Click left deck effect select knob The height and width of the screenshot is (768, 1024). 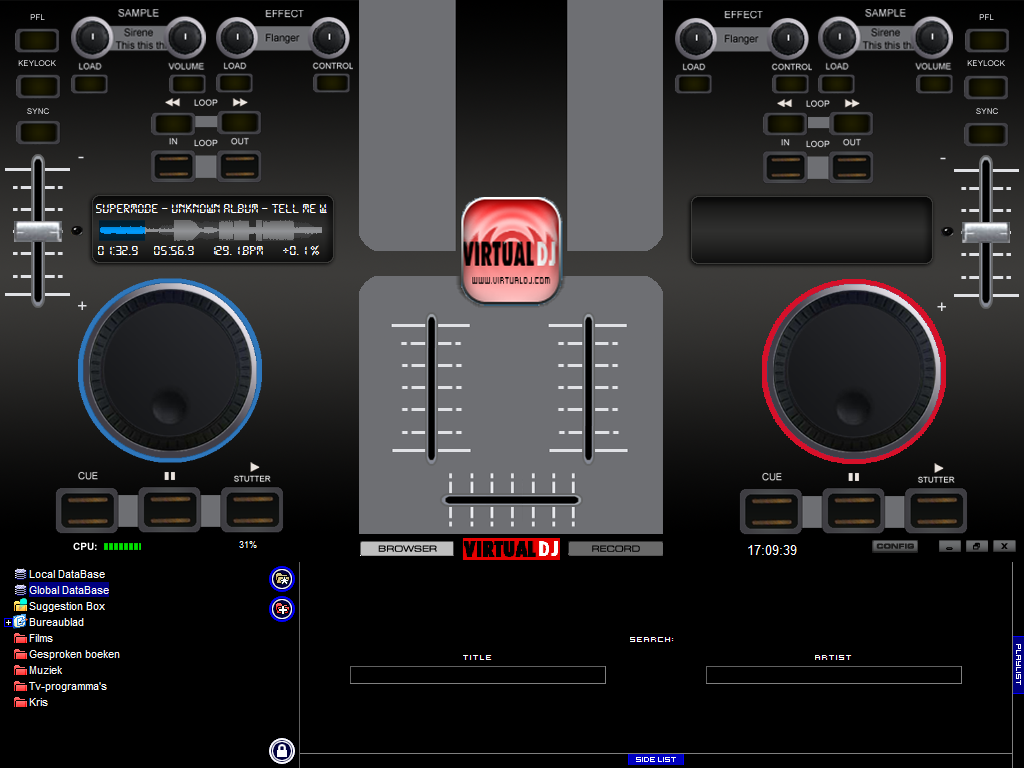tap(237, 38)
